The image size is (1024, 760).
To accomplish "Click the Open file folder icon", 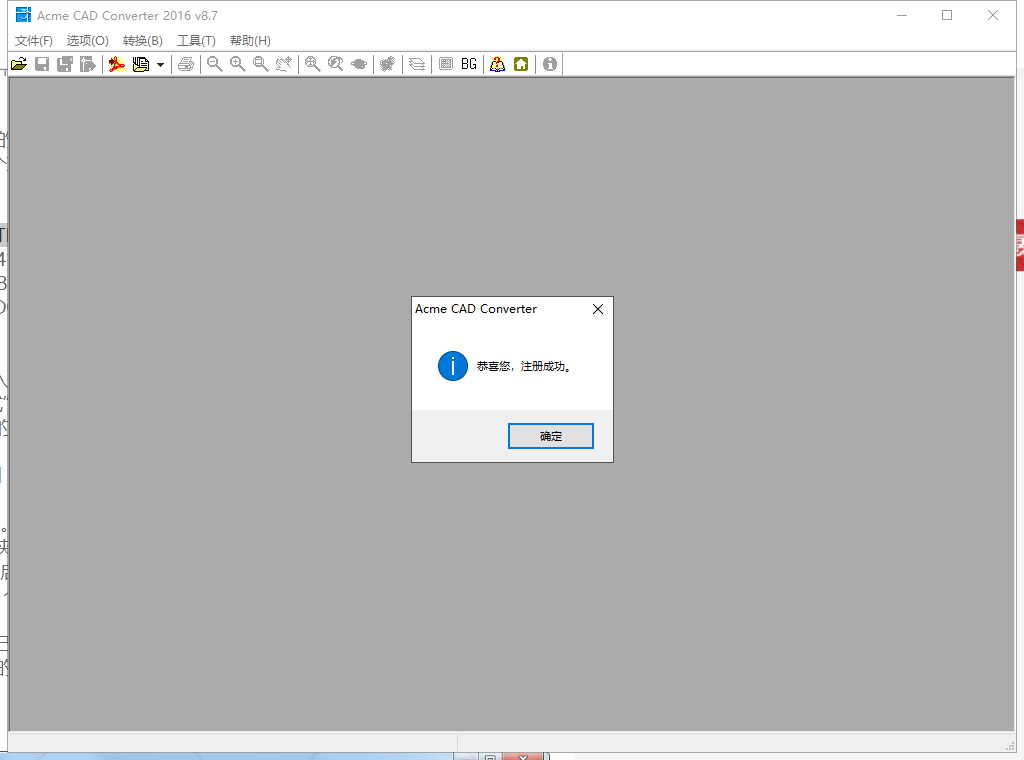I will [x=19, y=64].
